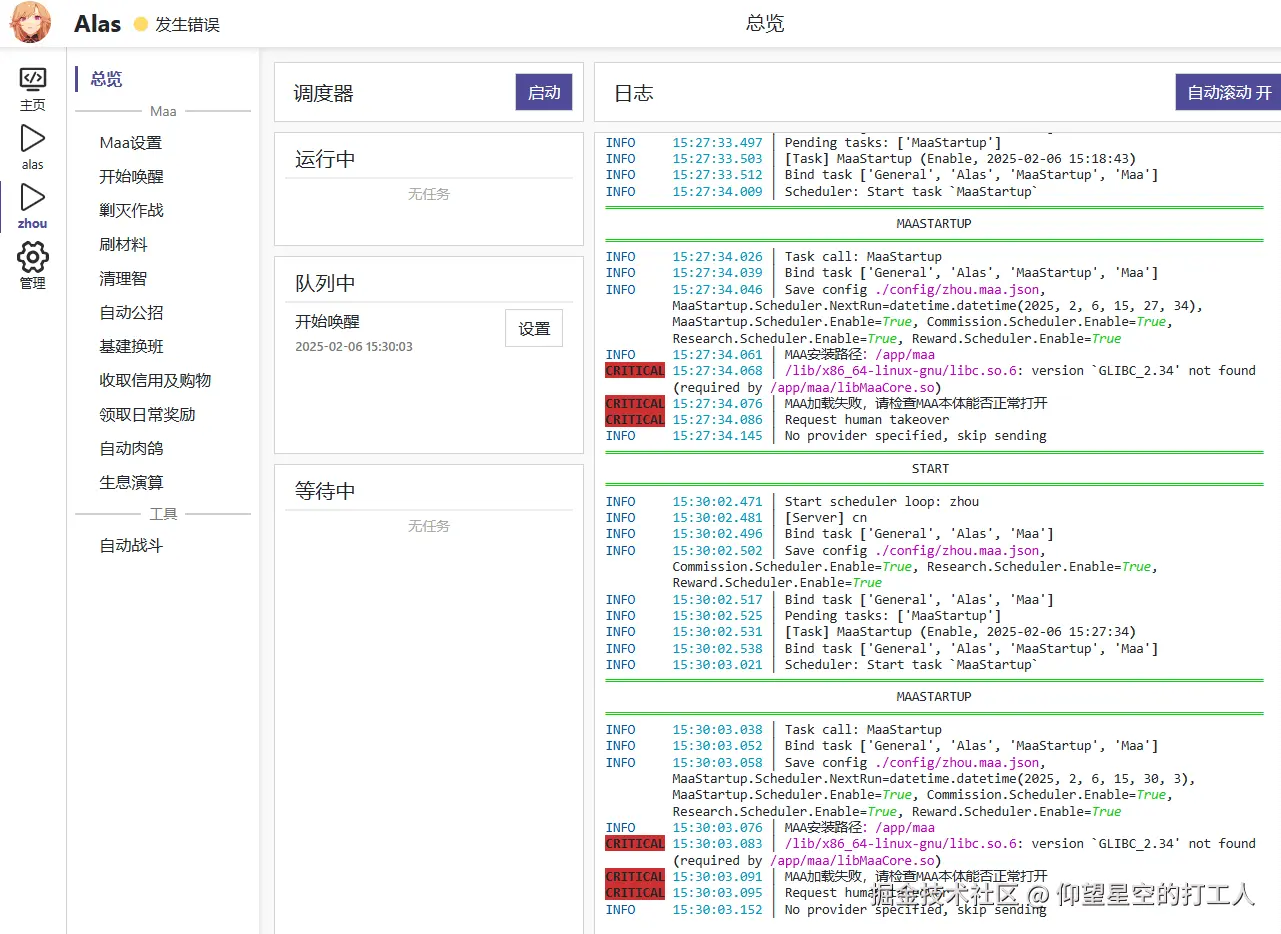
Task: Click queued task time 2025-02-06 15:30:03
Action: (x=354, y=347)
